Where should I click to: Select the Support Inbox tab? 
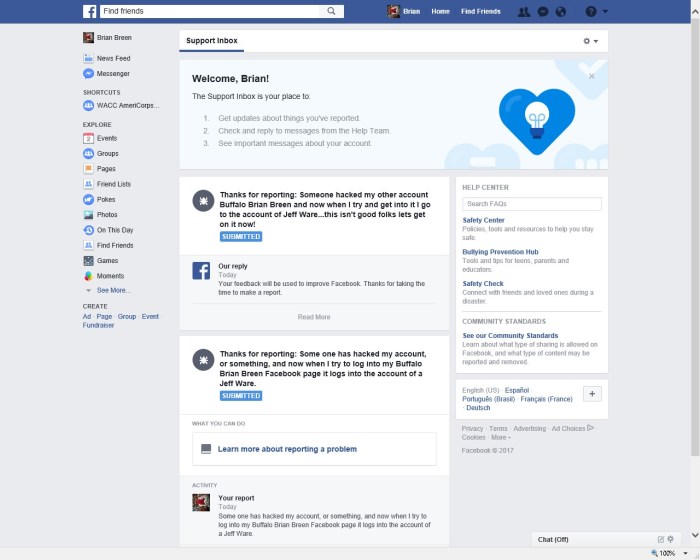212,41
